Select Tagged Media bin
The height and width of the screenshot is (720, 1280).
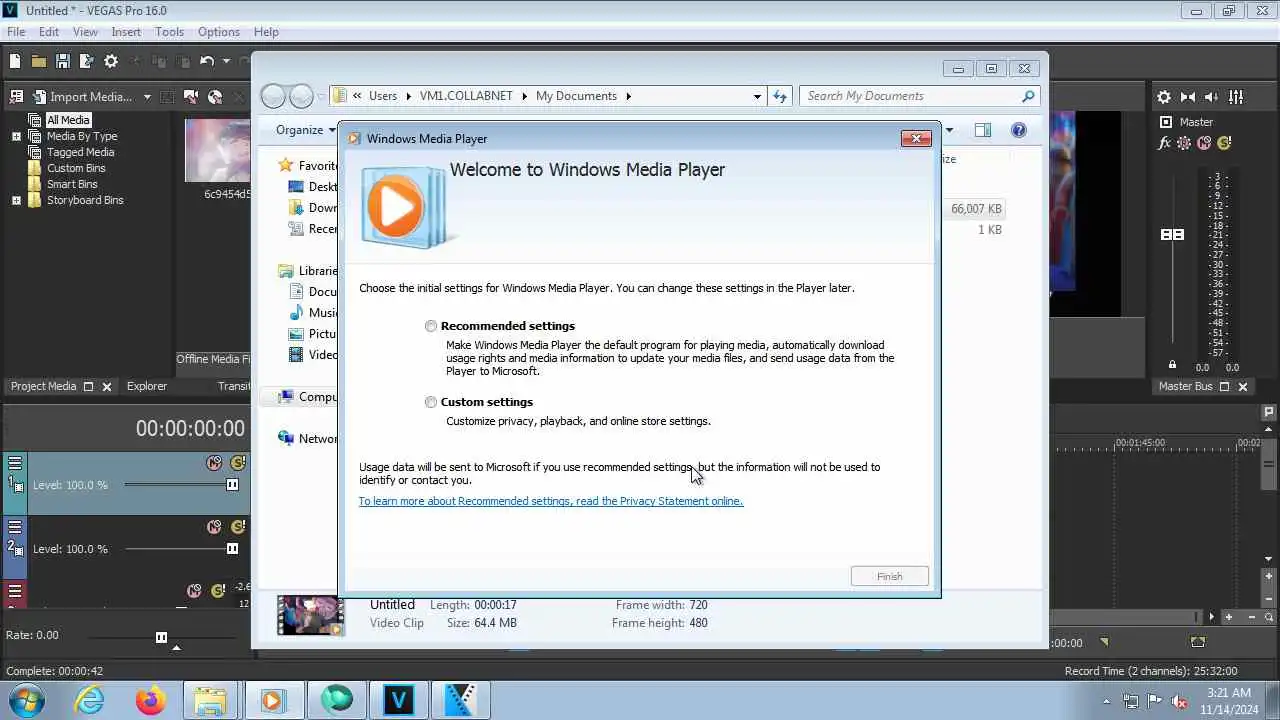click(80, 152)
